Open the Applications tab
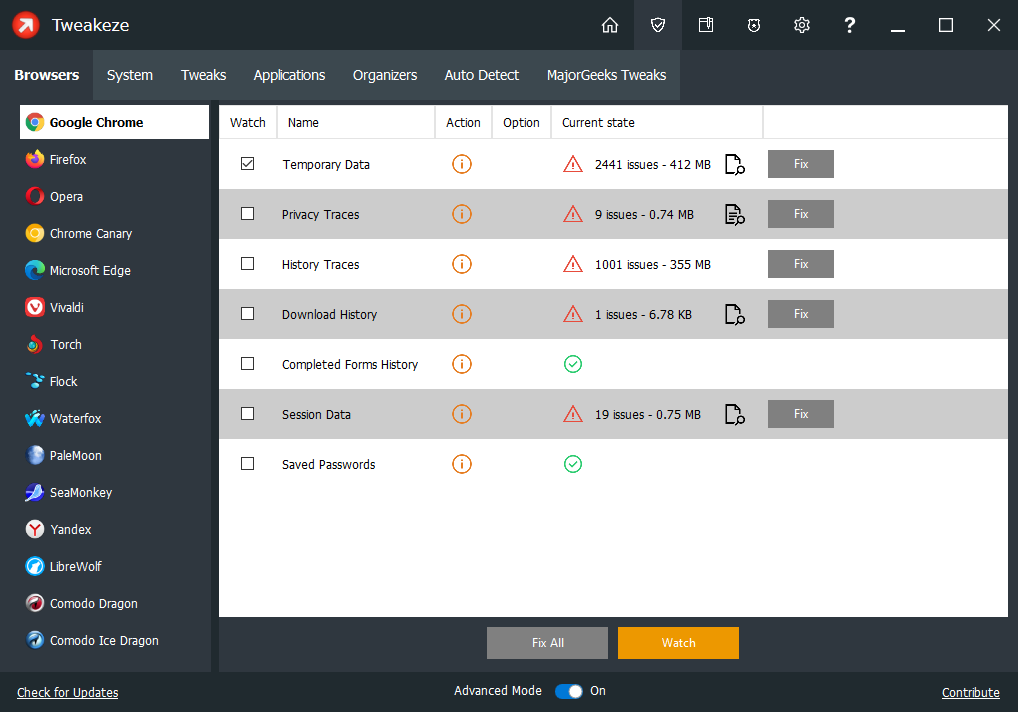The image size is (1018, 712). tap(289, 75)
